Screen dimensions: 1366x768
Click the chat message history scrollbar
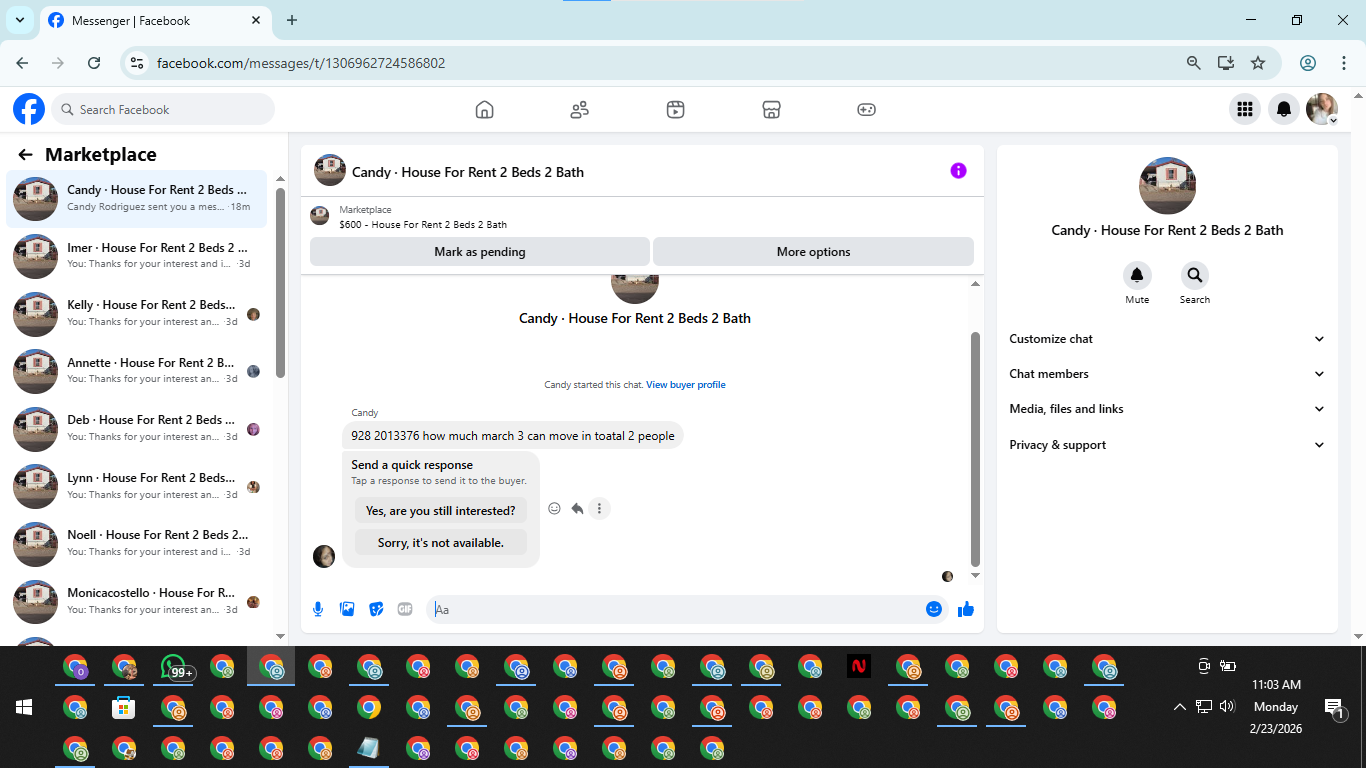coord(975,449)
